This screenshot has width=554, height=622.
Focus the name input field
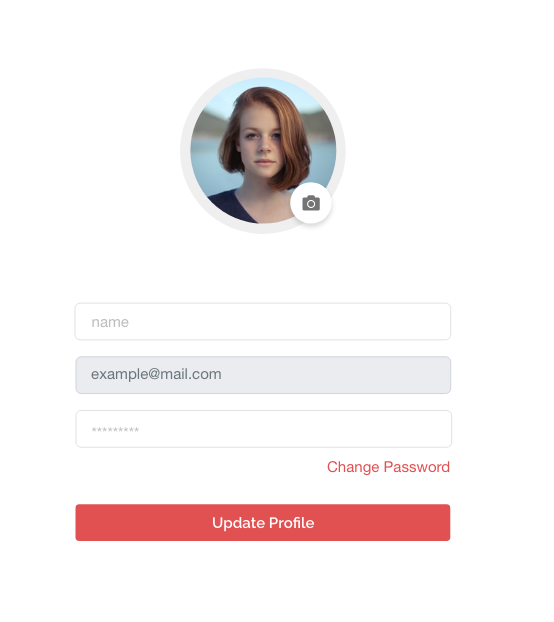click(263, 322)
